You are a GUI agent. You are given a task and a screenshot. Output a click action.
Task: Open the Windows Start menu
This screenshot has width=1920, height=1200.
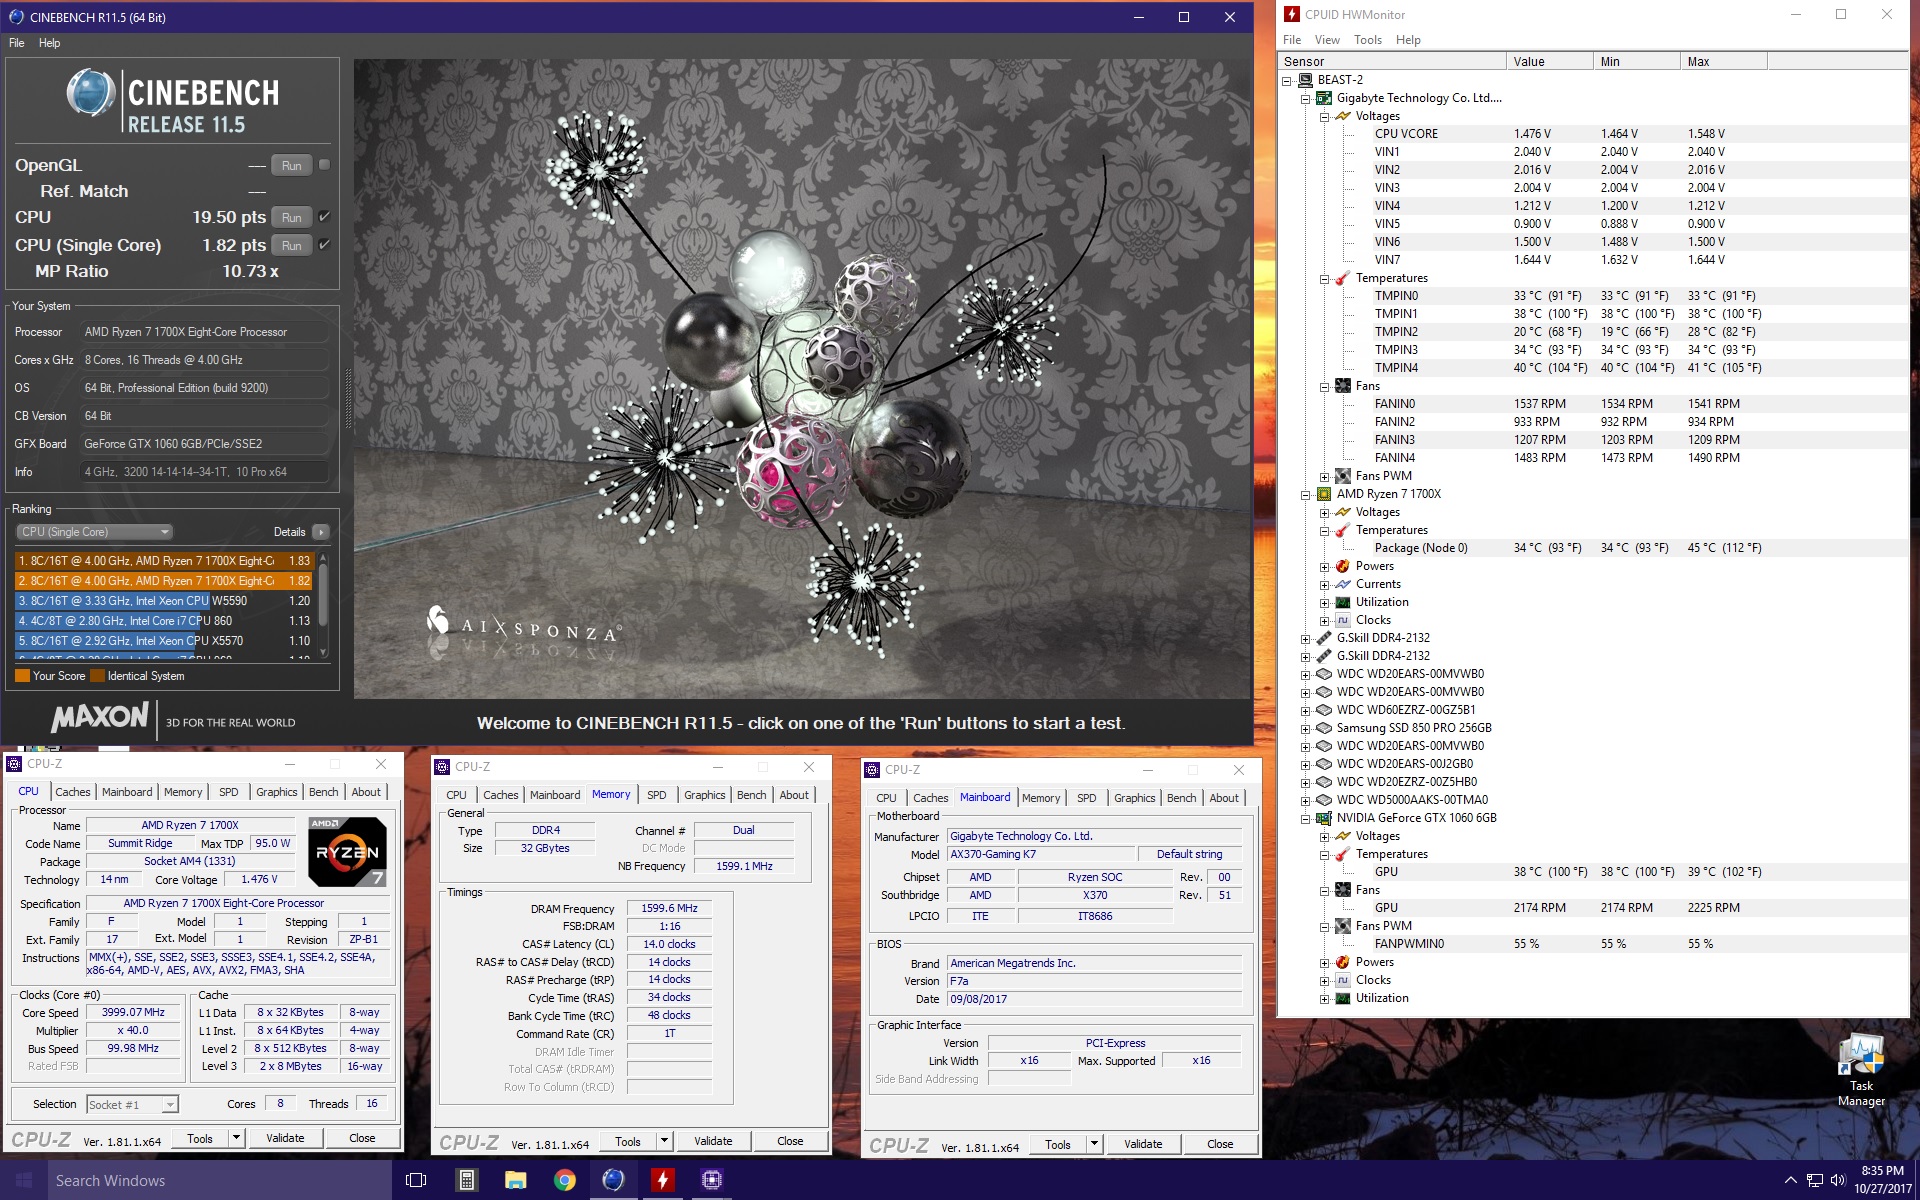[x=24, y=1180]
